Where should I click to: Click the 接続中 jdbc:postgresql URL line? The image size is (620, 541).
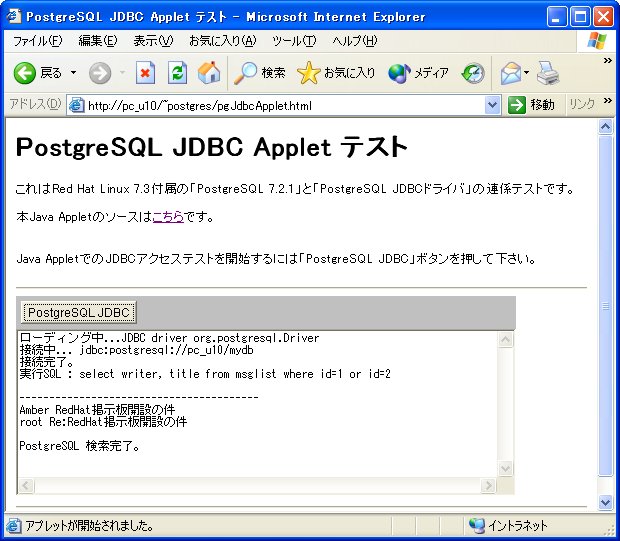pos(136,350)
